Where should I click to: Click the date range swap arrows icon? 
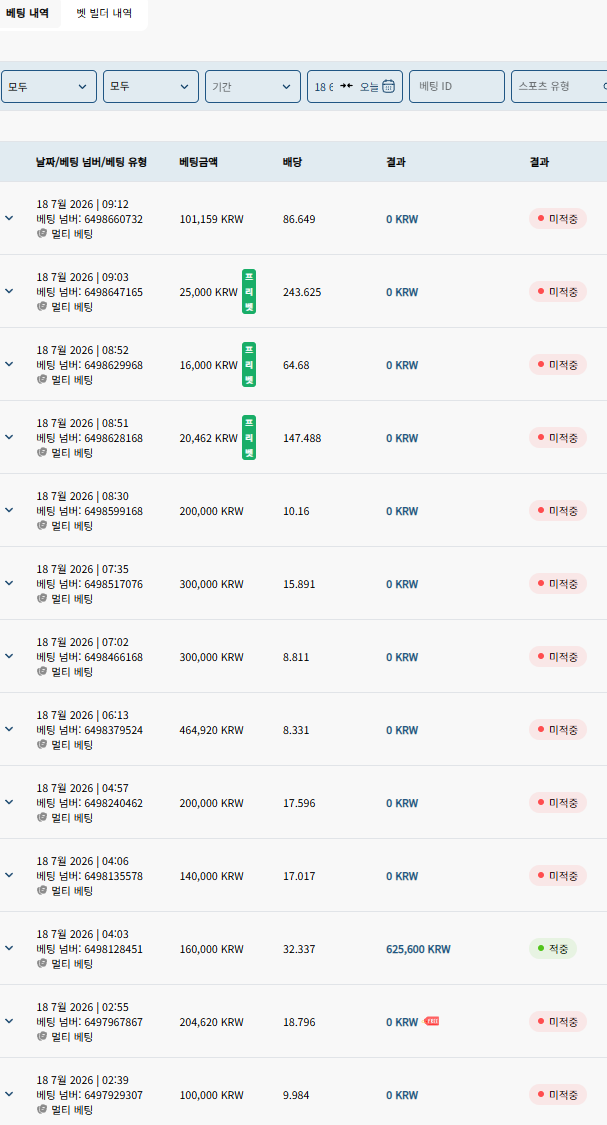(x=347, y=86)
